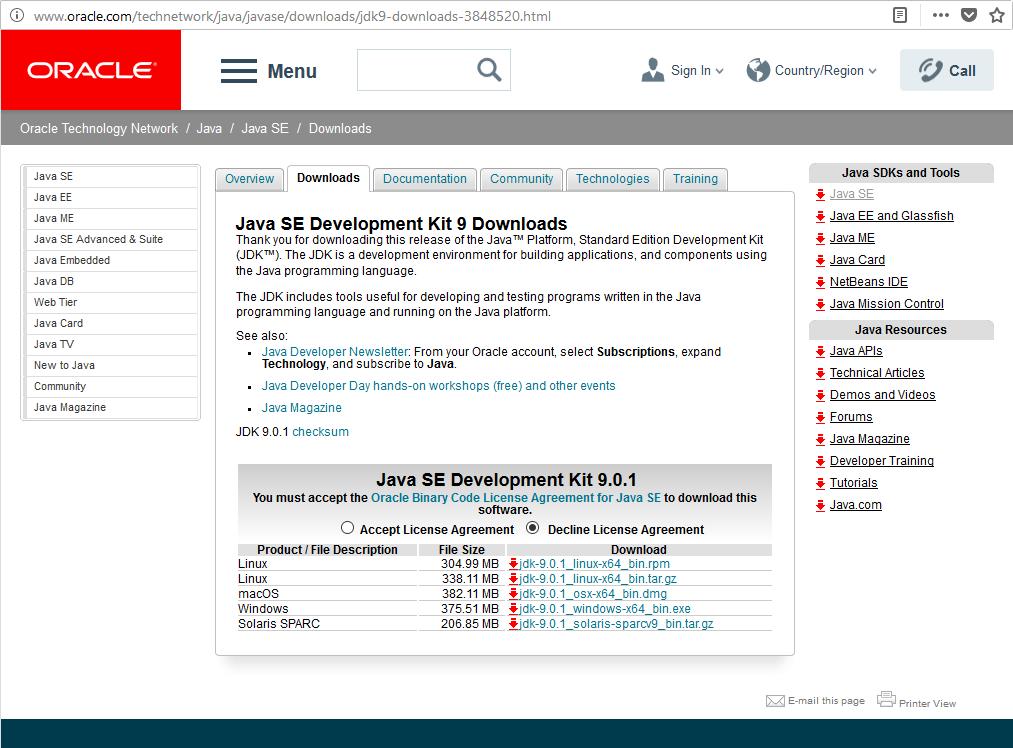Open Java SE Advanced & Suite sidebar item
Image resolution: width=1013 pixels, height=748 pixels.
click(110, 240)
